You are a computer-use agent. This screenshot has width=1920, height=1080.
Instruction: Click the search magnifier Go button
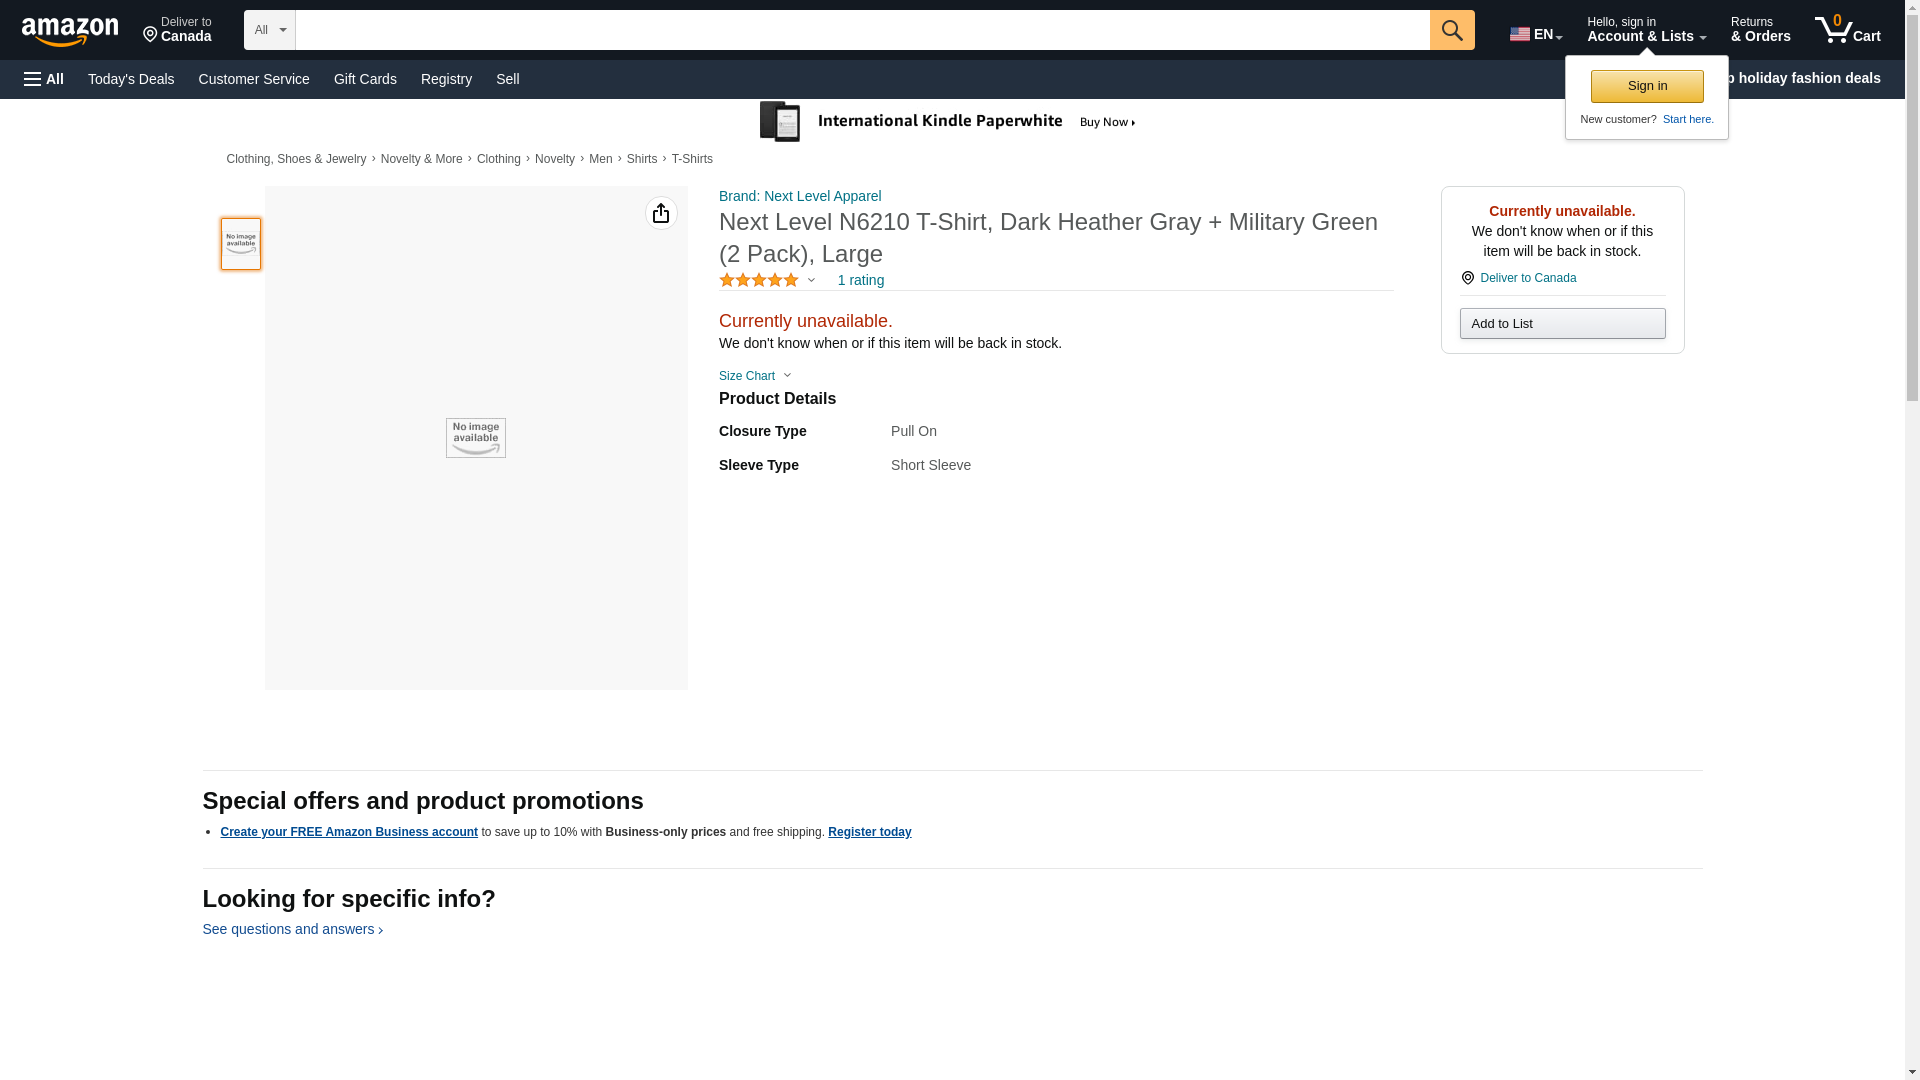(1451, 30)
